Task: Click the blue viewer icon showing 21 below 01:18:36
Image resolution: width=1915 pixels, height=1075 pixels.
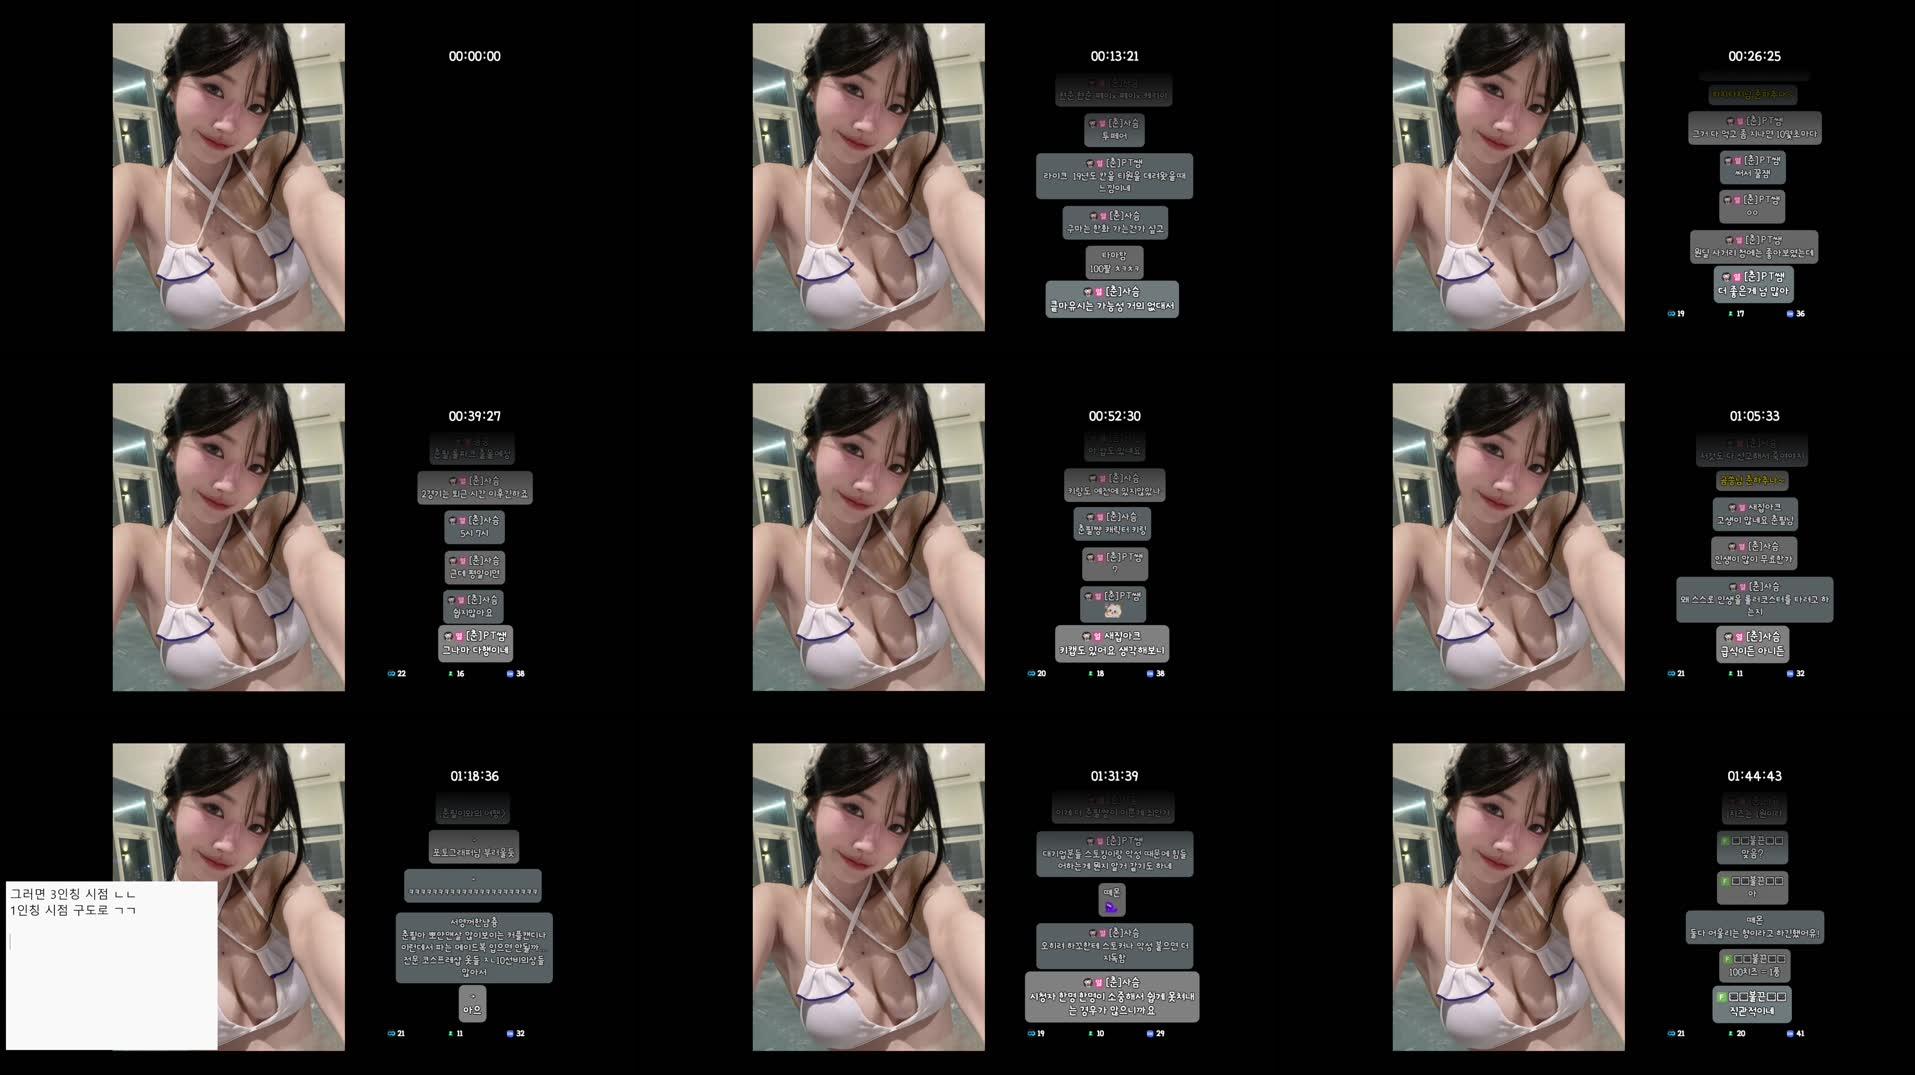Action: (392, 1033)
